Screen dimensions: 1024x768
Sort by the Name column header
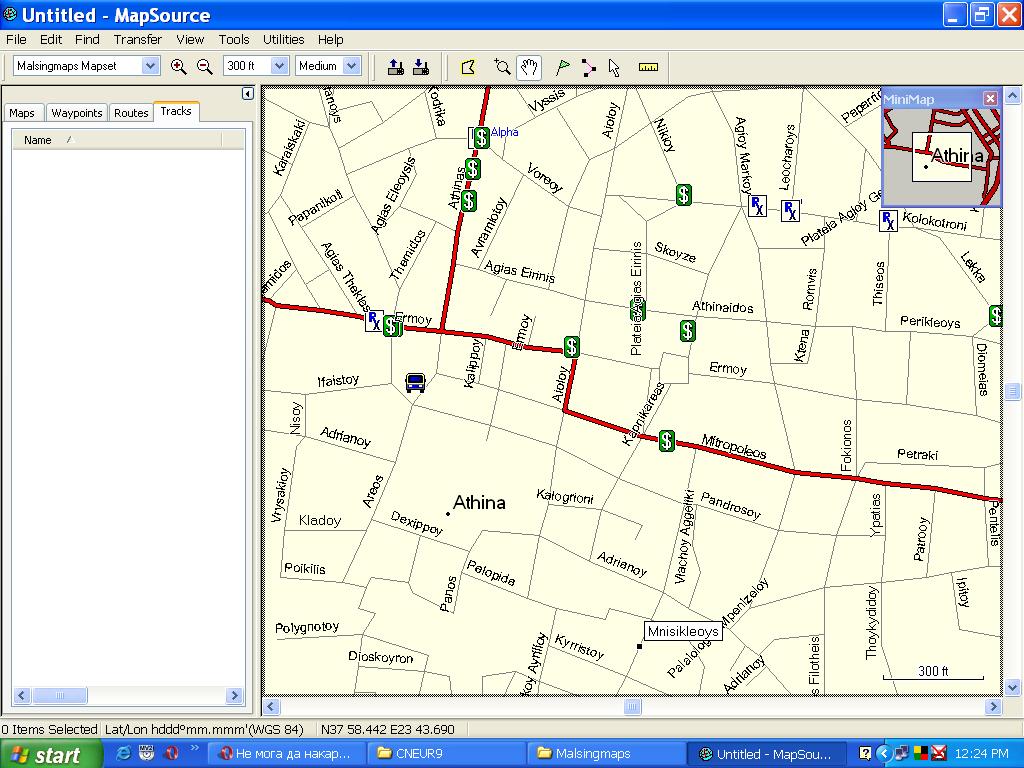pyautogui.click(x=117, y=140)
